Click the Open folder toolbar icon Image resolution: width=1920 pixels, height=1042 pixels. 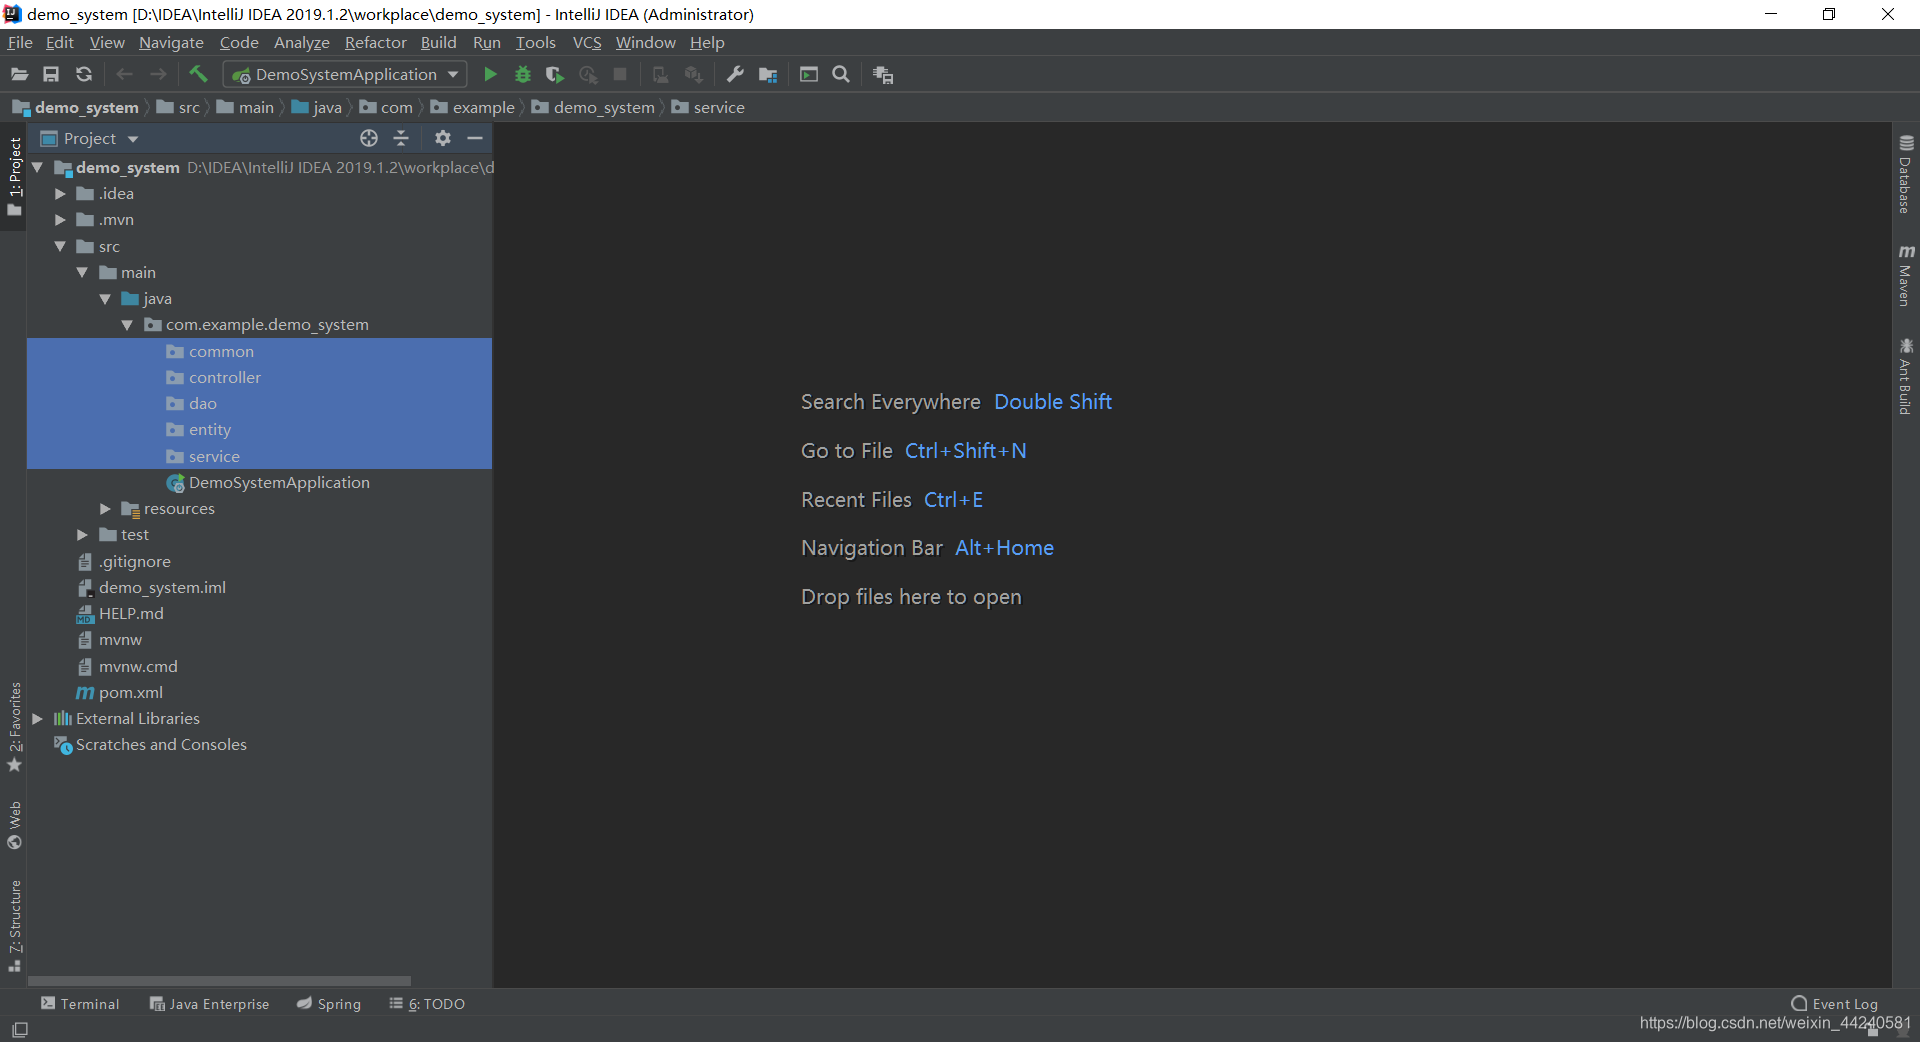point(19,74)
